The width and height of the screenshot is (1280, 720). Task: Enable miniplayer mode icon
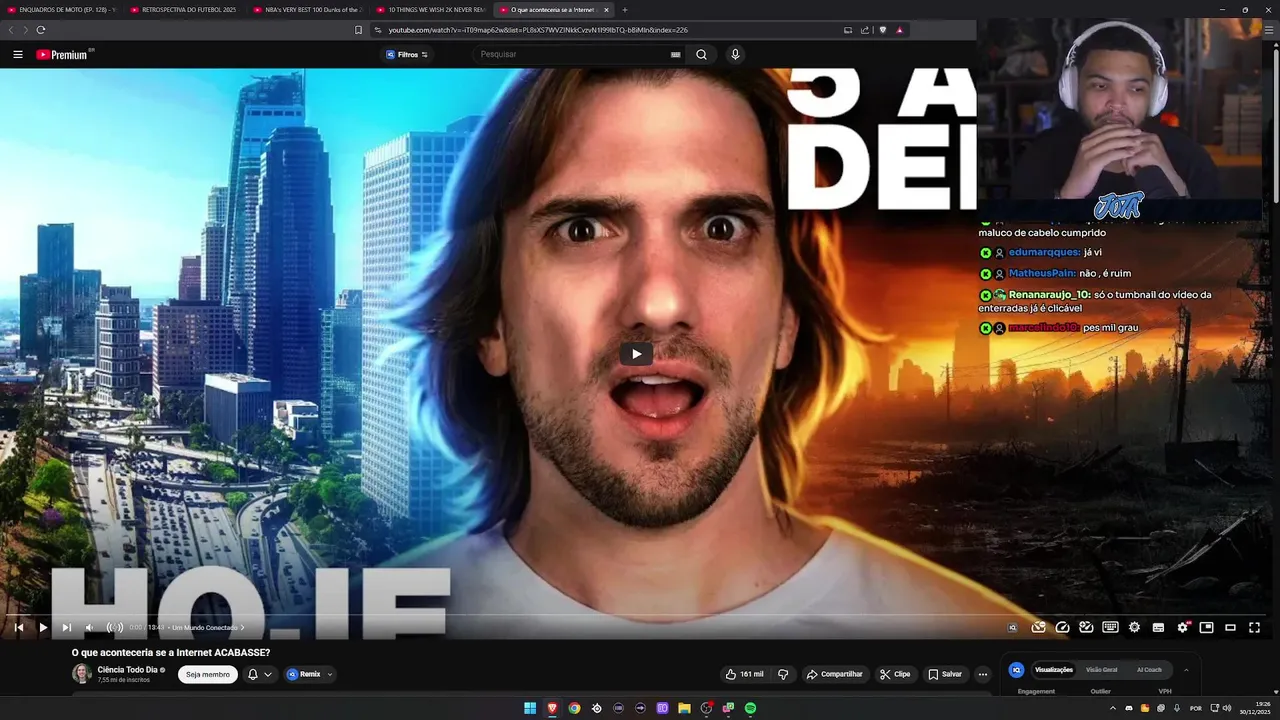pyautogui.click(x=1206, y=627)
